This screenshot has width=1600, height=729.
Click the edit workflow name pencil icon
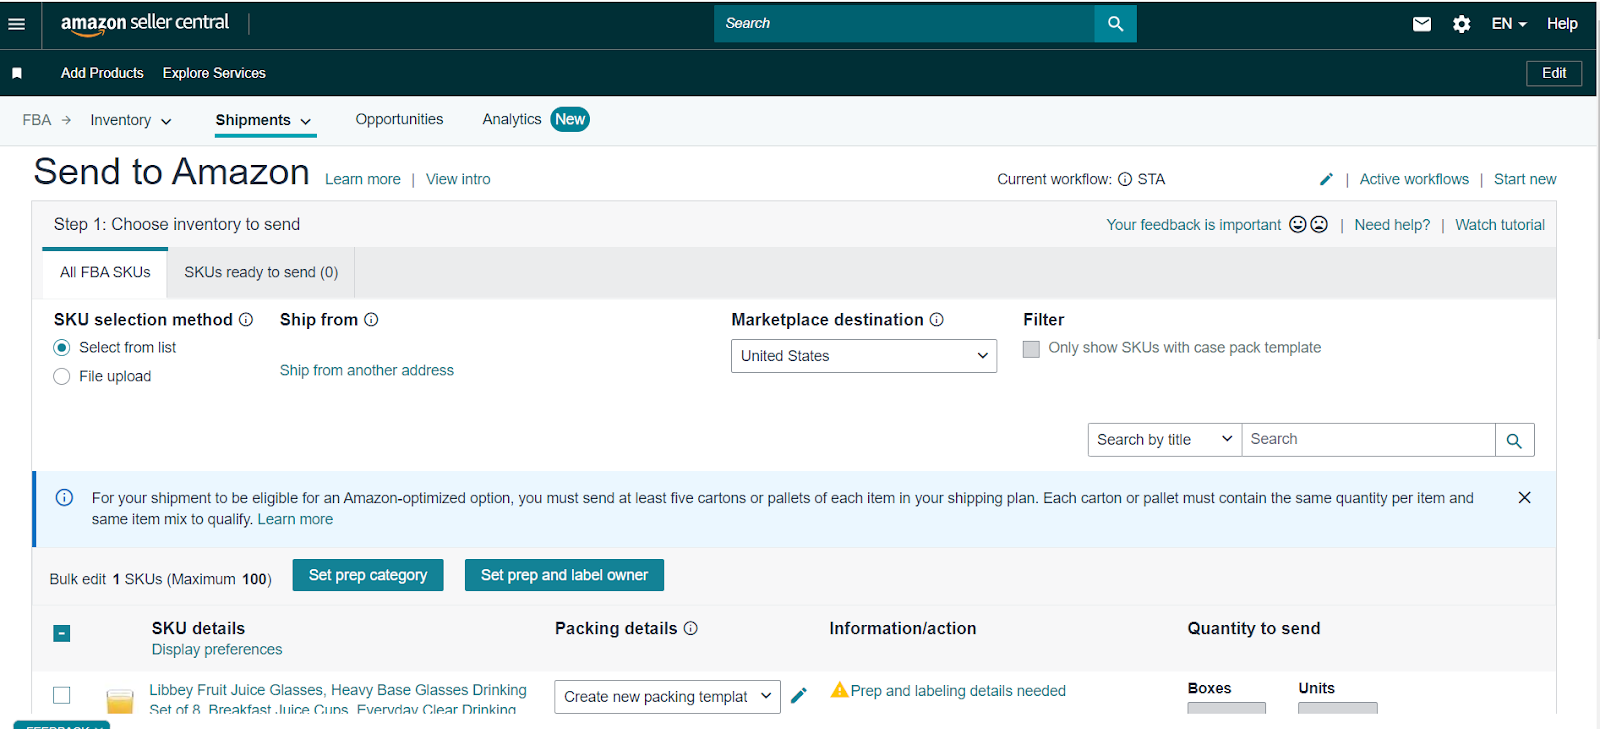coord(1326,179)
